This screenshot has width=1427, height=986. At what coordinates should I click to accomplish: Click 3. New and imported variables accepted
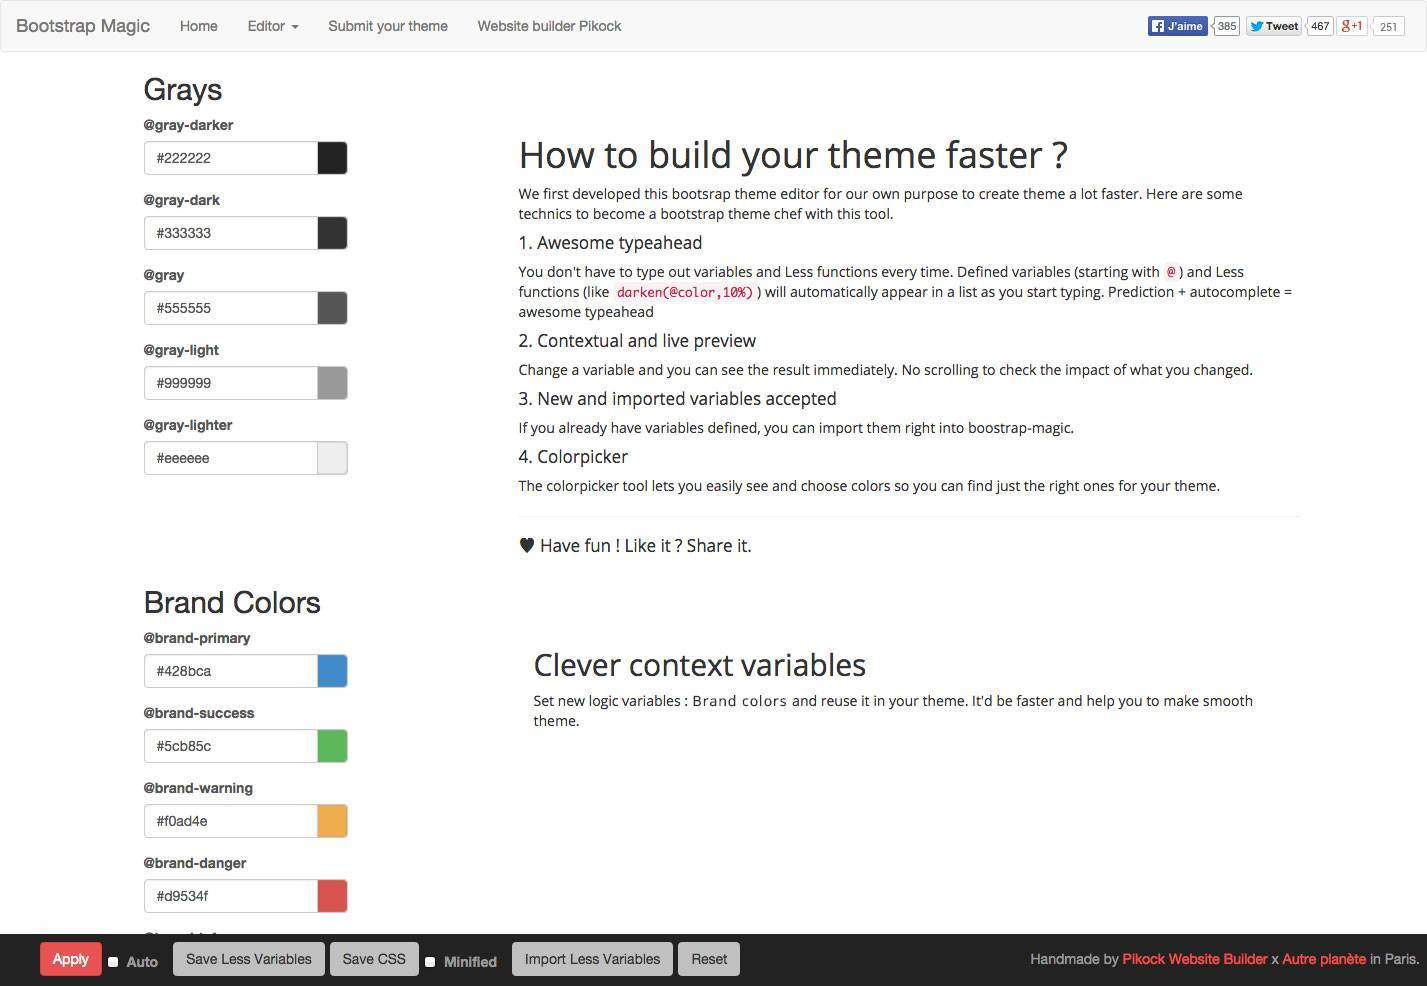677,399
